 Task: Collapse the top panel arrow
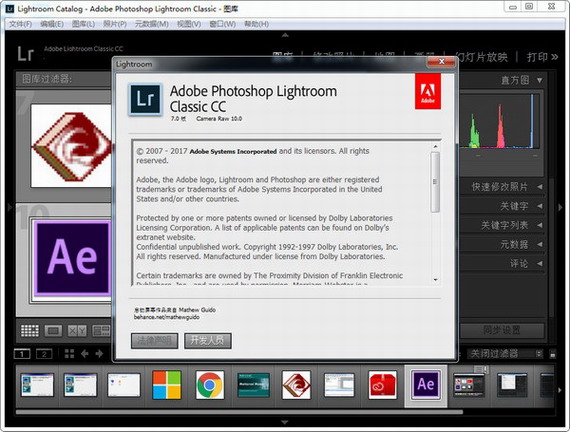coord(285,35)
